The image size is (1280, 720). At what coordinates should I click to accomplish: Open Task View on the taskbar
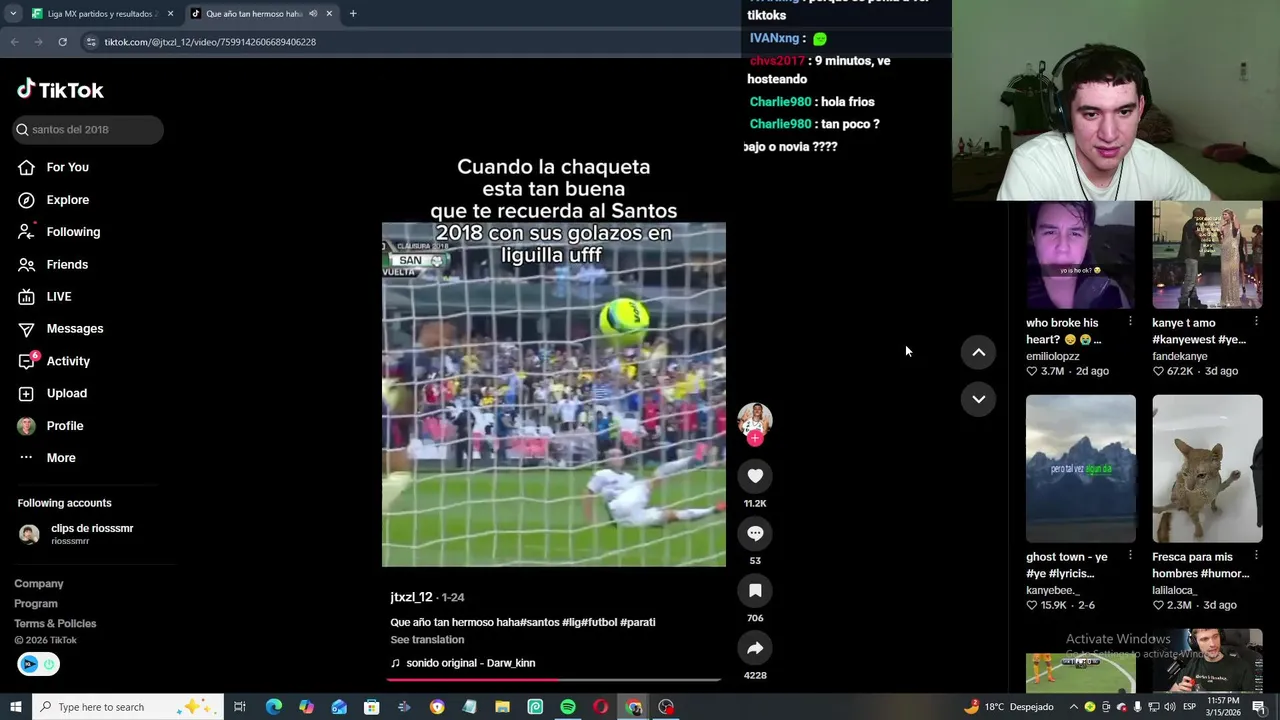click(240, 707)
